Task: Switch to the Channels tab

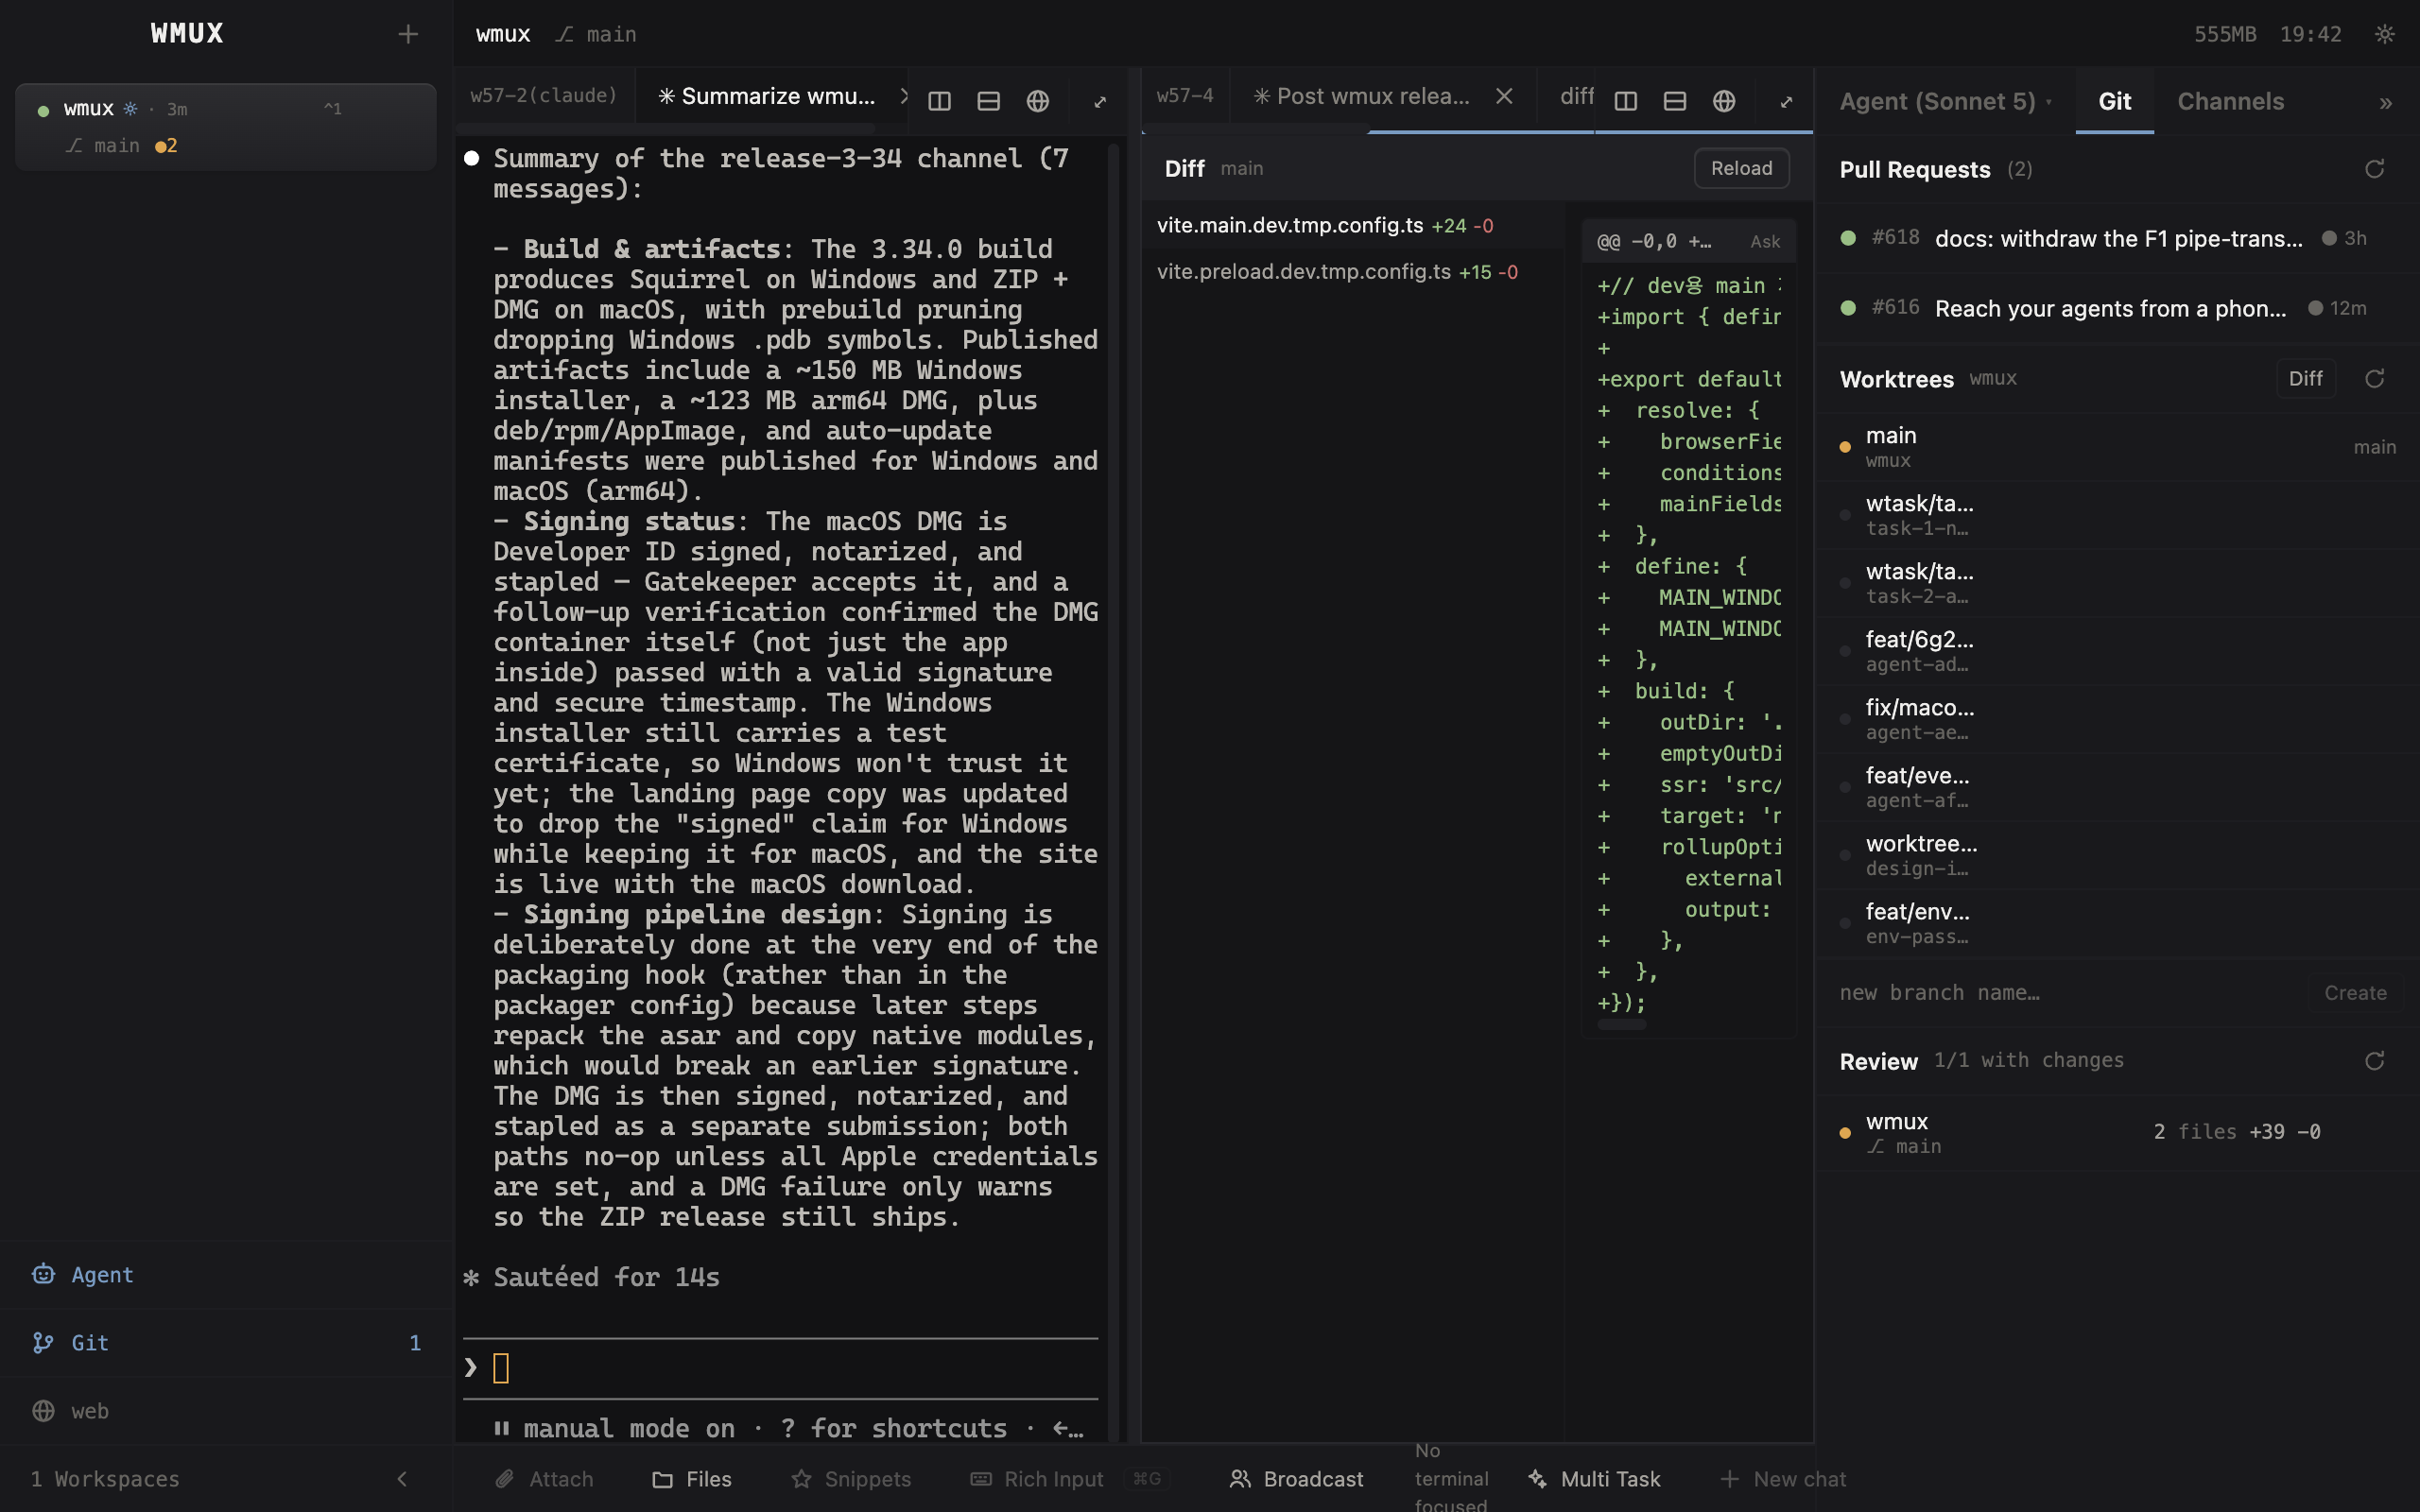Action: point(2230,101)
